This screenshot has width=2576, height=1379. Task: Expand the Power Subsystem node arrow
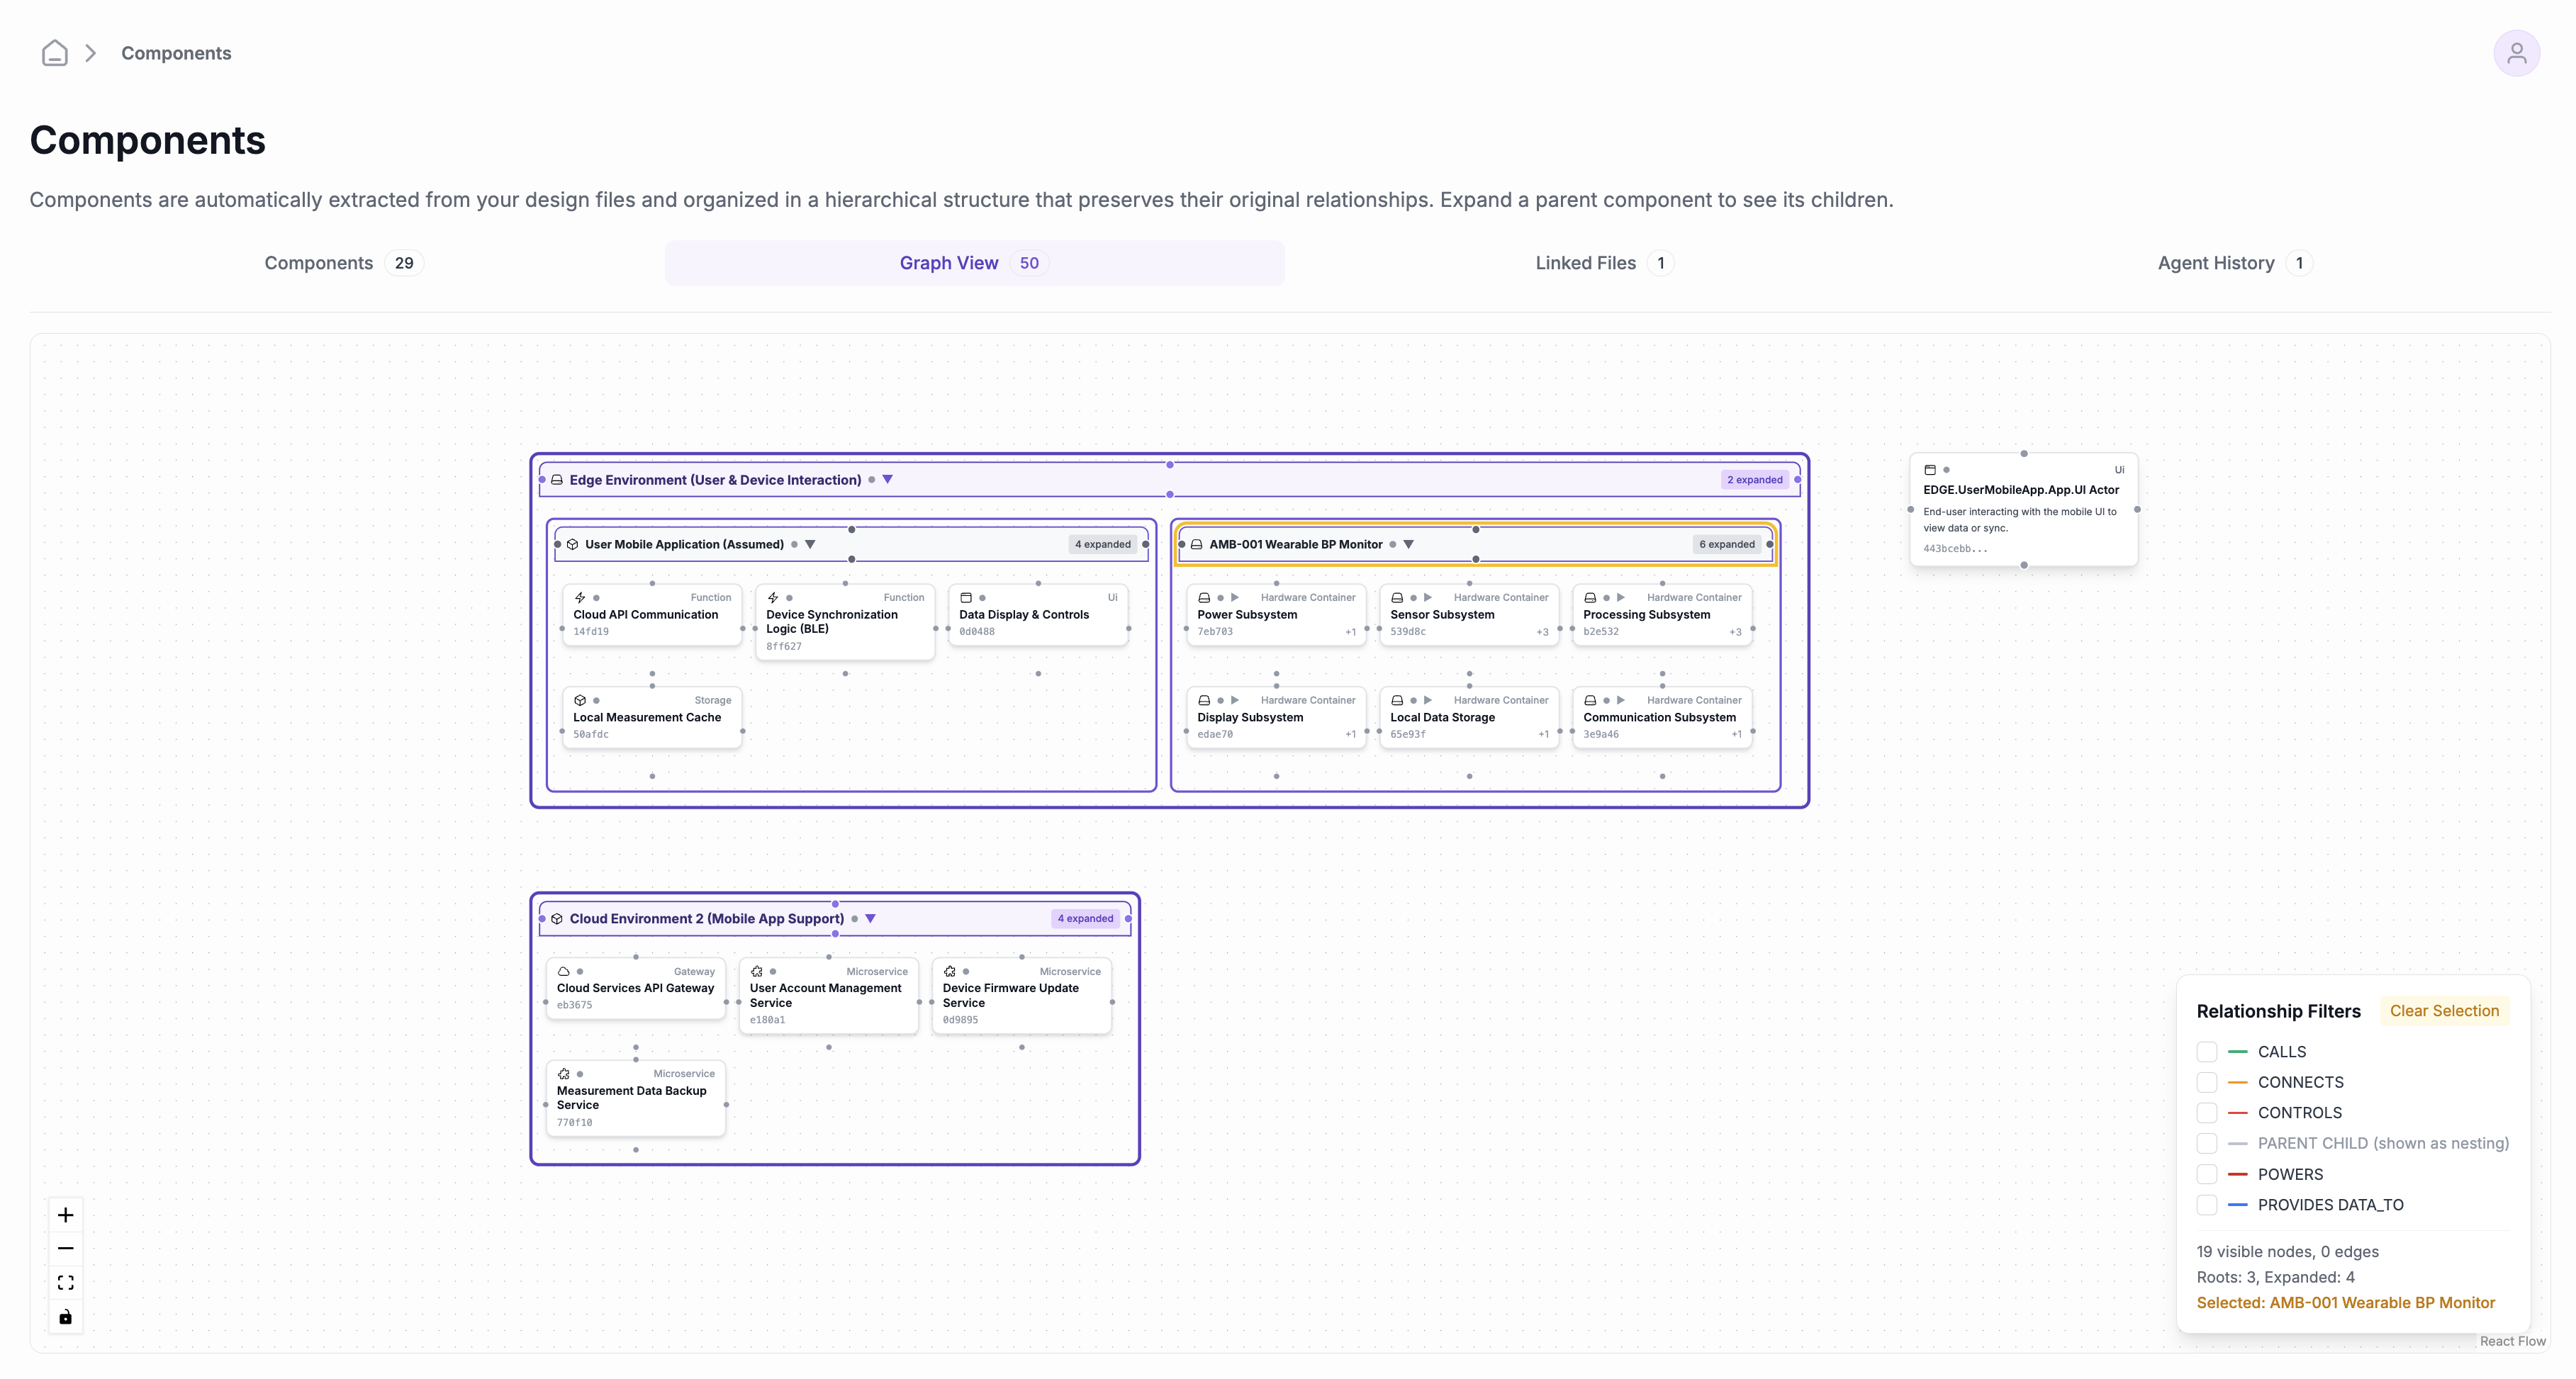[x=1235, y=598]
